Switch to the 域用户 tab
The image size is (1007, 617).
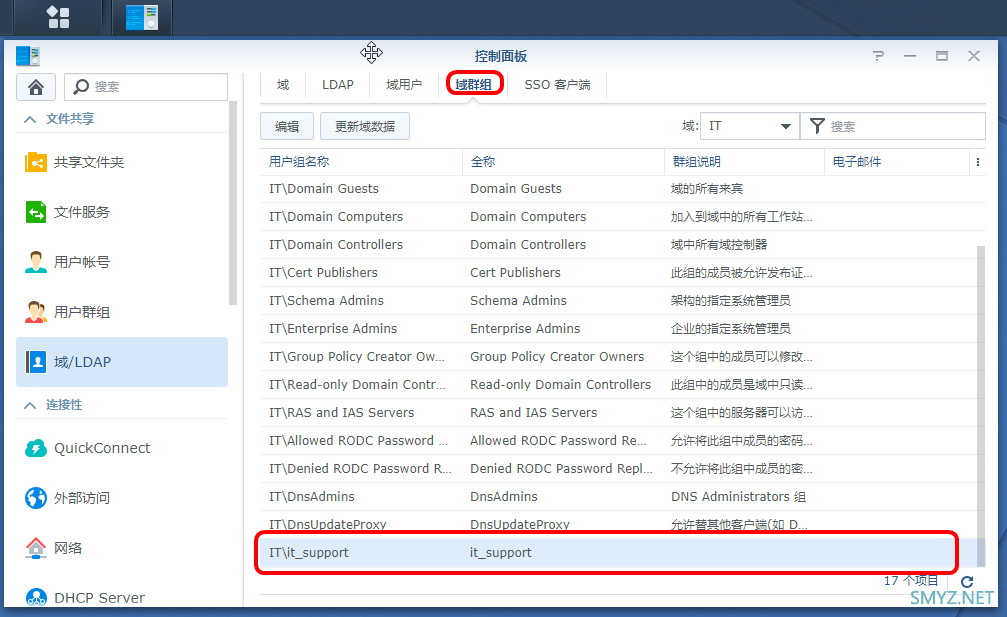pyautogui.click(x=404, y=85)
